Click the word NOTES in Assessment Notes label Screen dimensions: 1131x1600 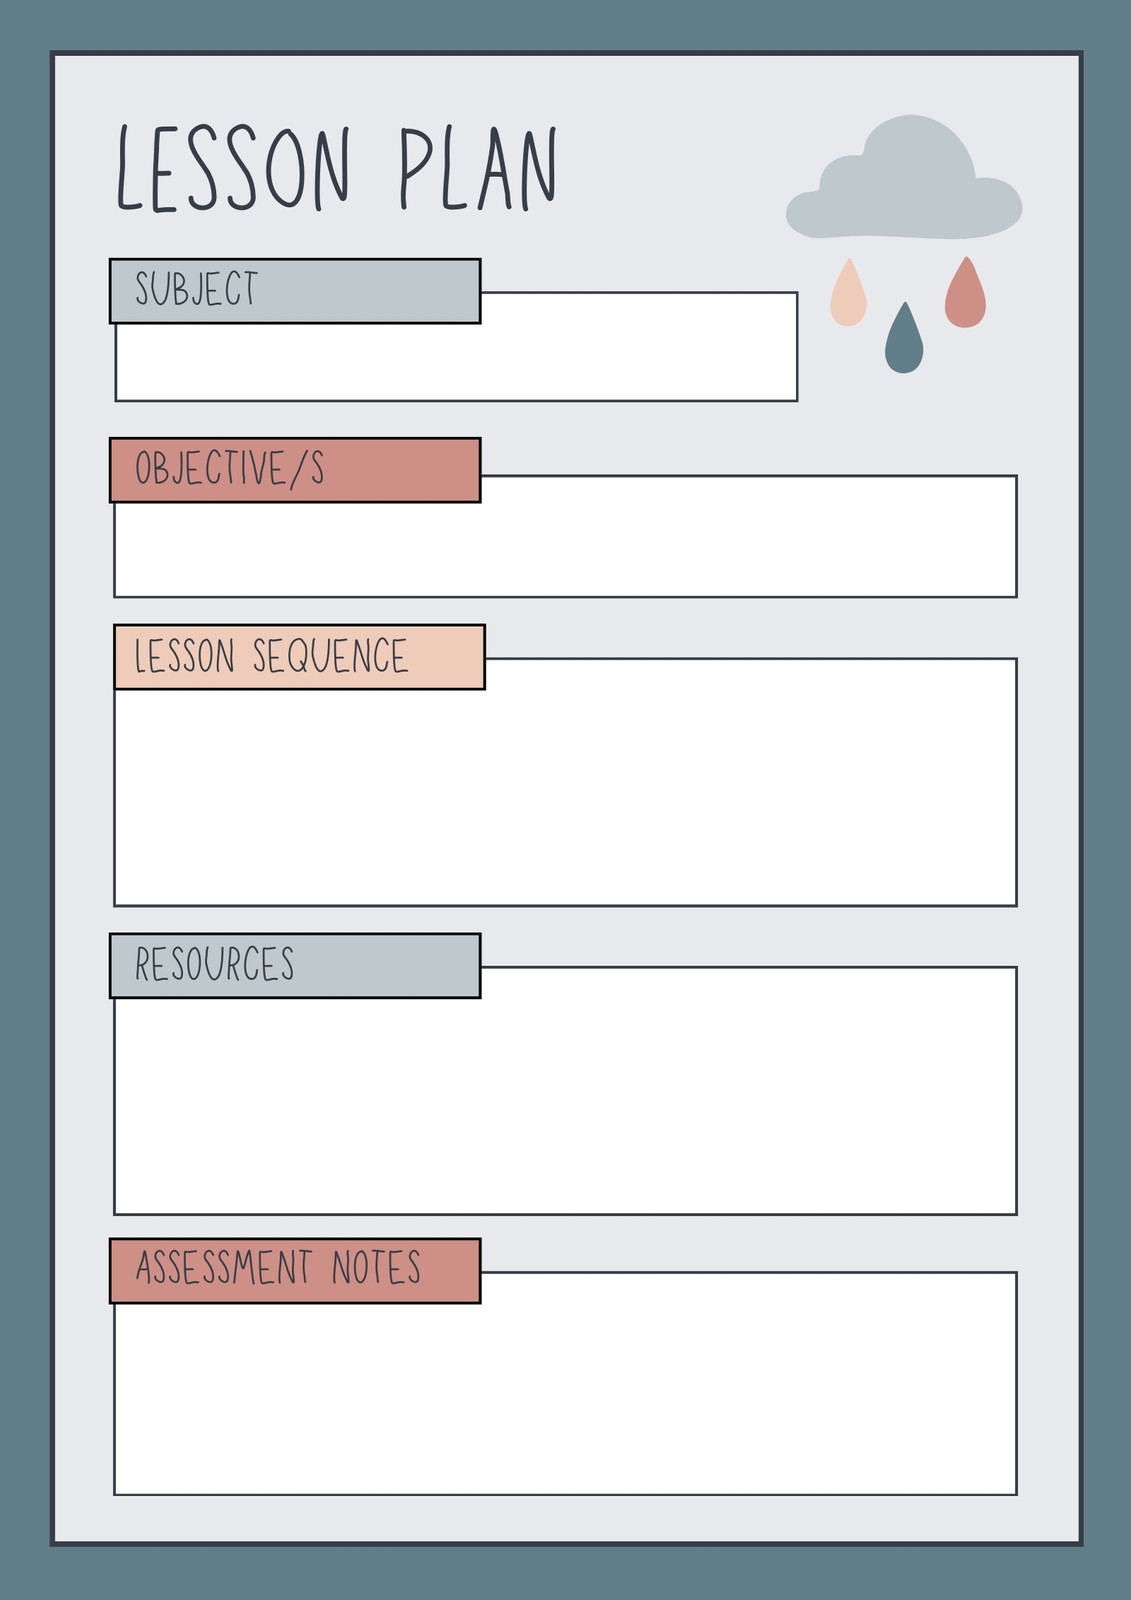(x=376, y=1268)
